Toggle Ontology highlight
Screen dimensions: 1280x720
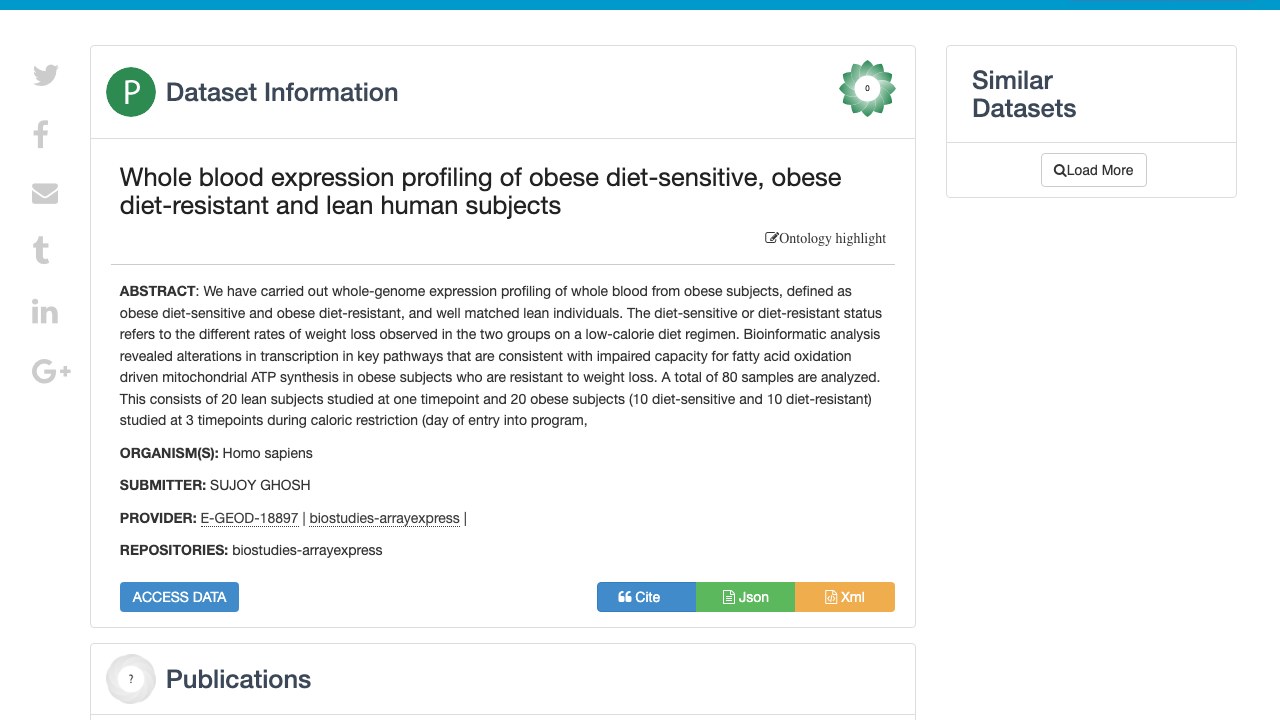(825, 238)
